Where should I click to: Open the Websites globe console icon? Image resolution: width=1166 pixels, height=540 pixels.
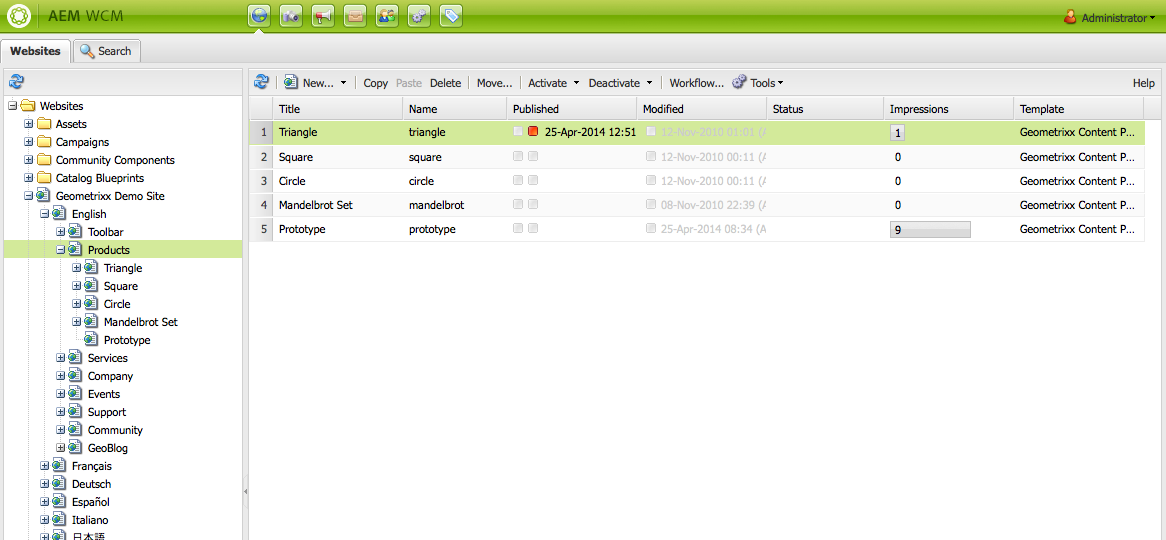[x=259, y=16]
